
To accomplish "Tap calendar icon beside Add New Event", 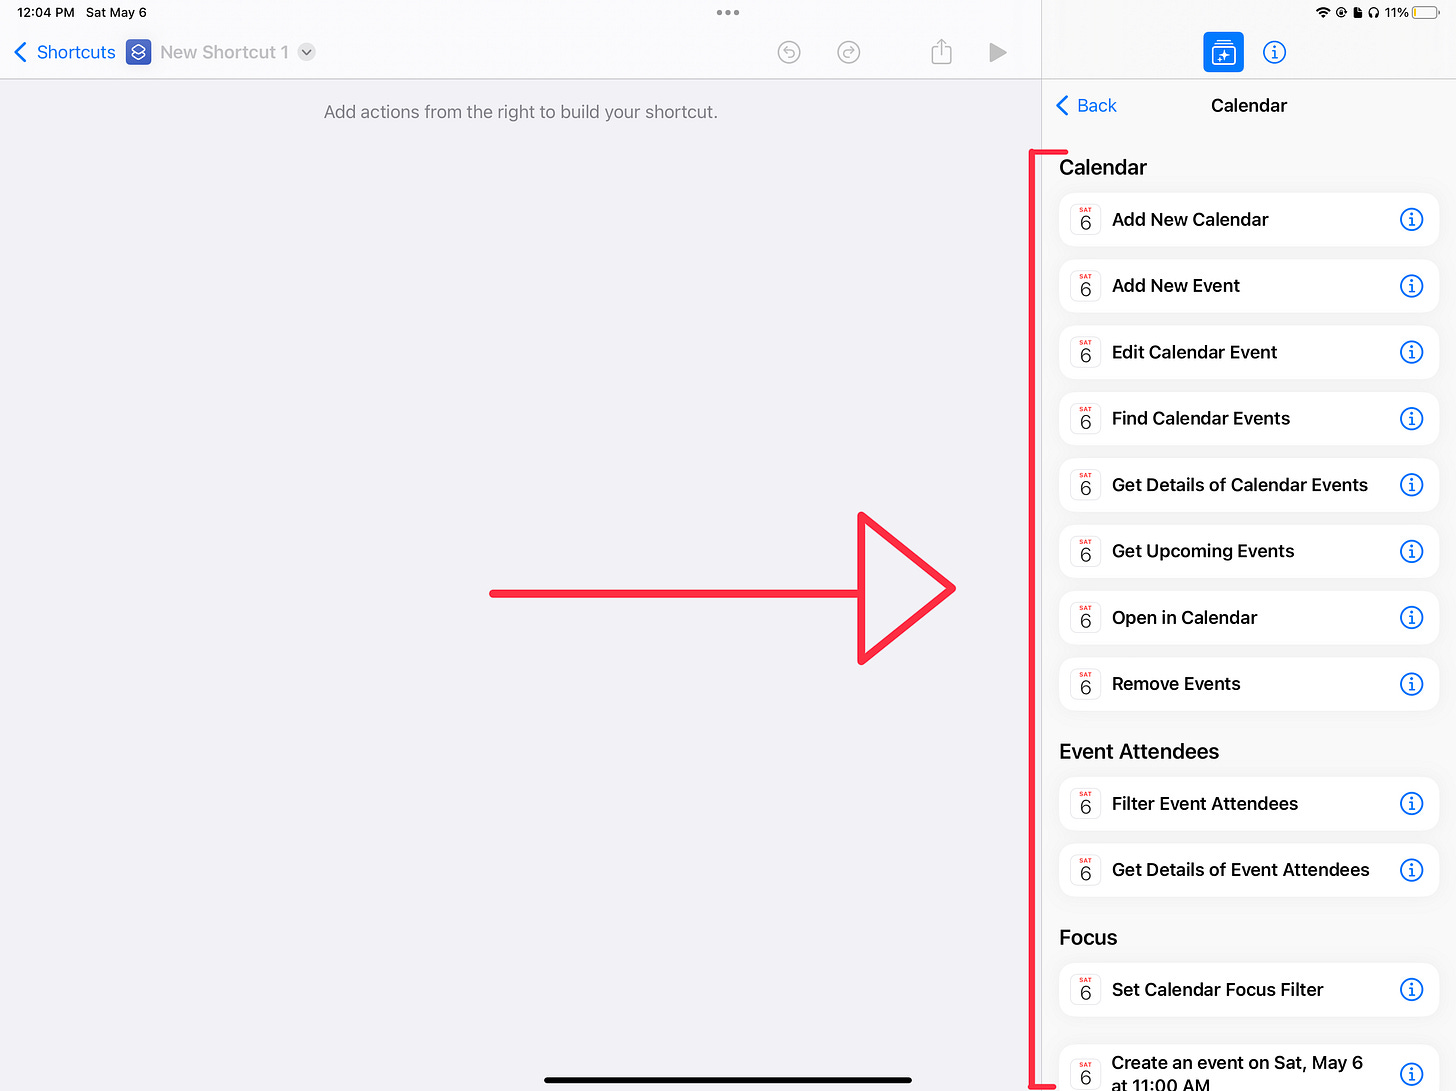I will pyautogui.click(x=1085, y=286).
